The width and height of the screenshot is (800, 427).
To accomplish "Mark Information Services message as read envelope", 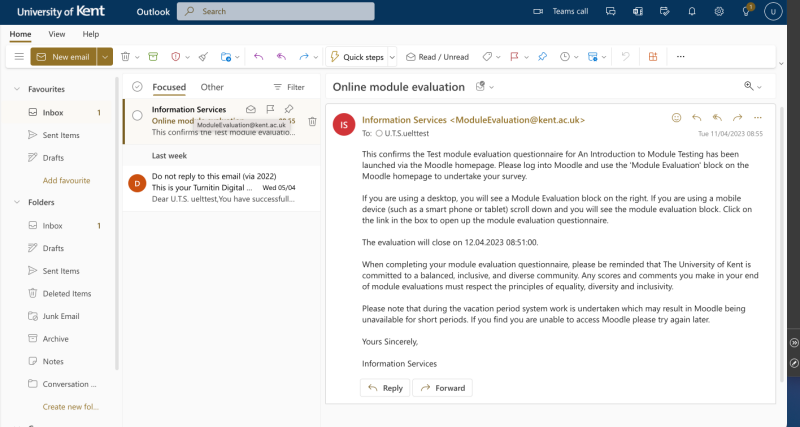I will pyautogui.click(x=251, y=109).
